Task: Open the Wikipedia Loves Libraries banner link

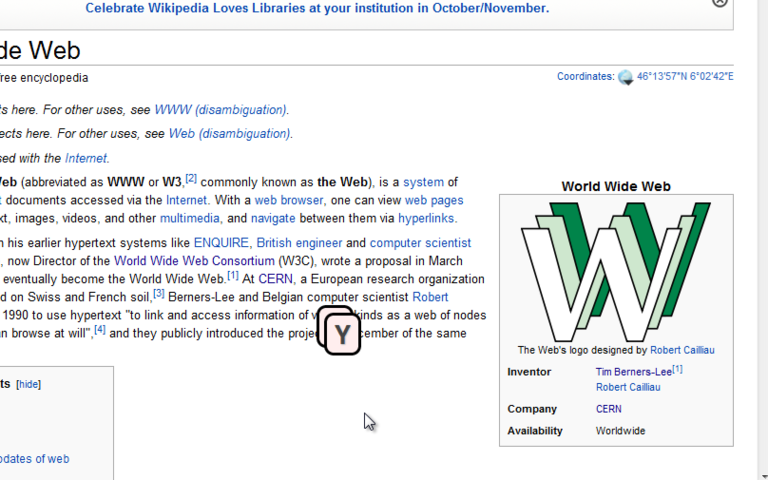Action: coord(317,8)
